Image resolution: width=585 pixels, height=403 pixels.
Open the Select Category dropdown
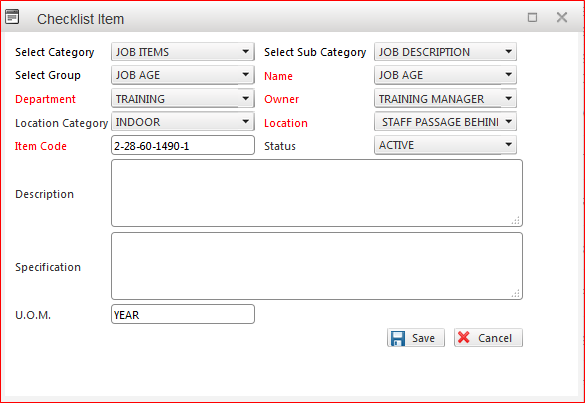(183, 51)
